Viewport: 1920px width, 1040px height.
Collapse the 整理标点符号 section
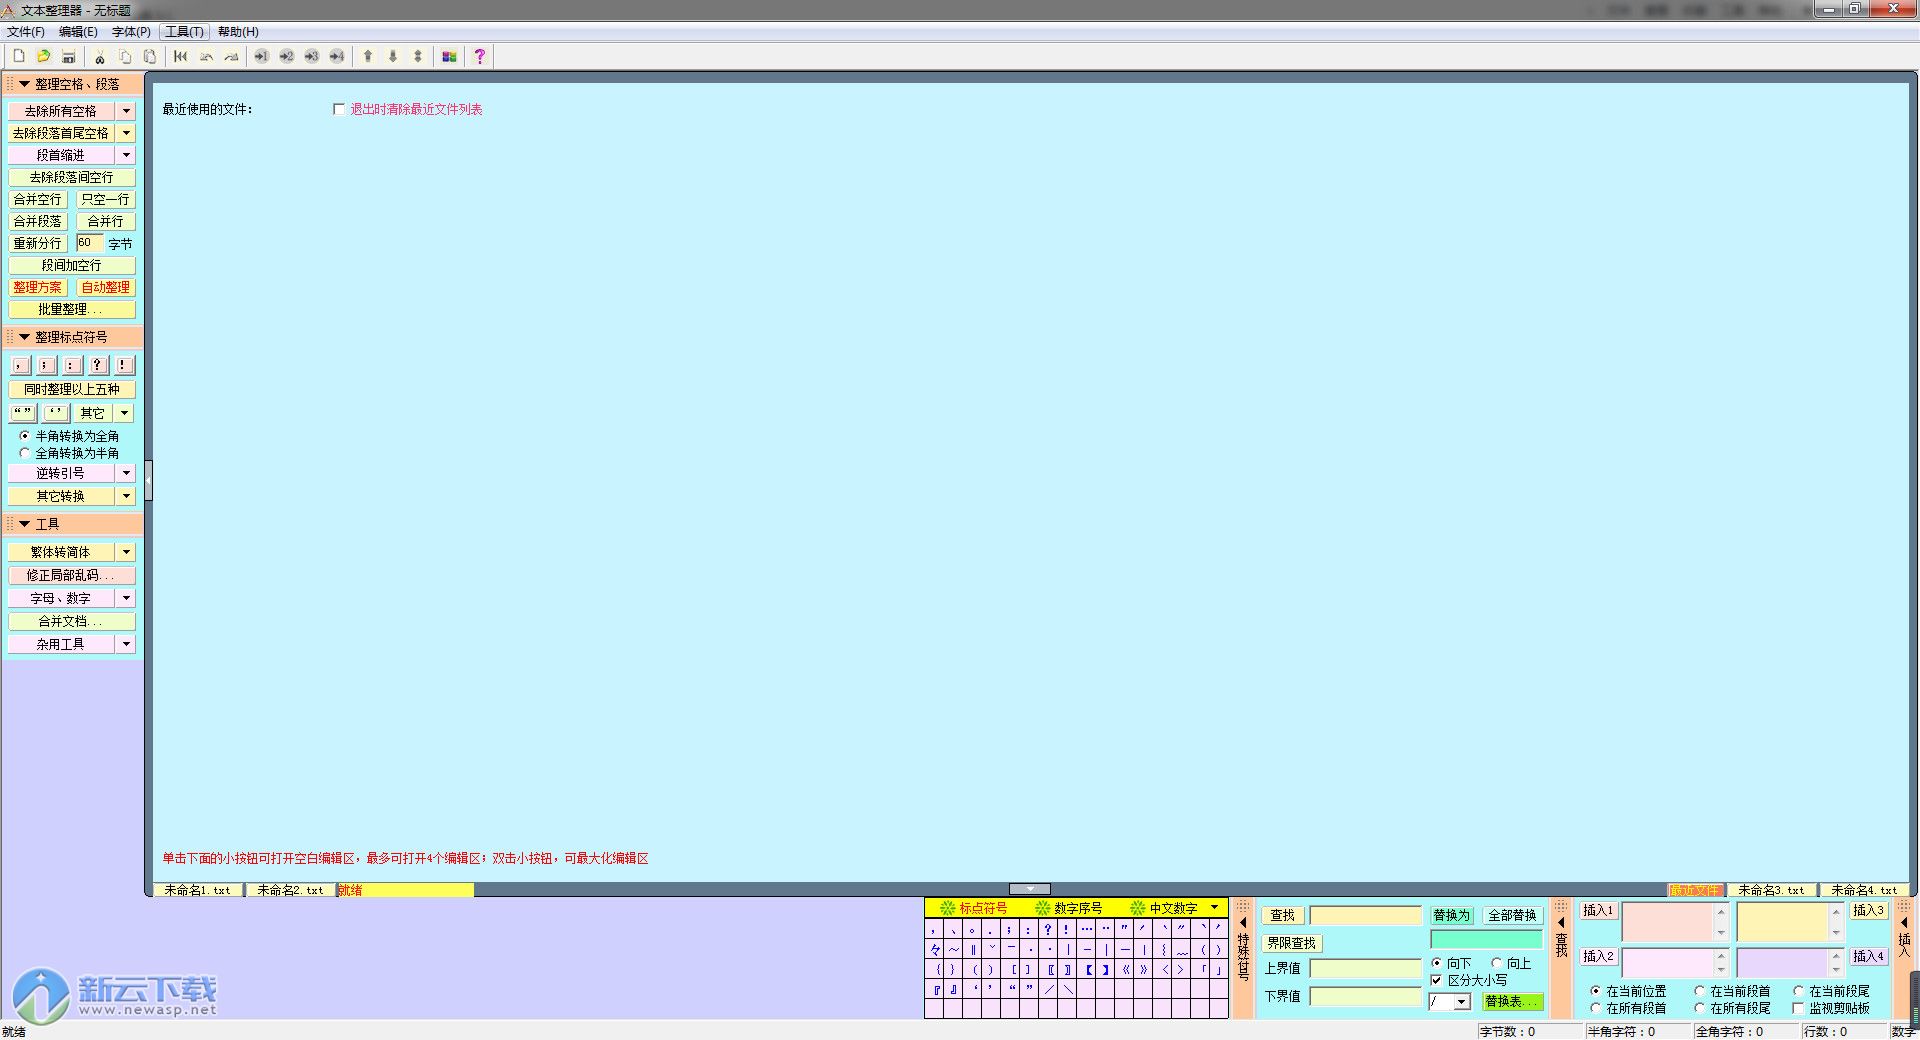[x=25, y=337]
